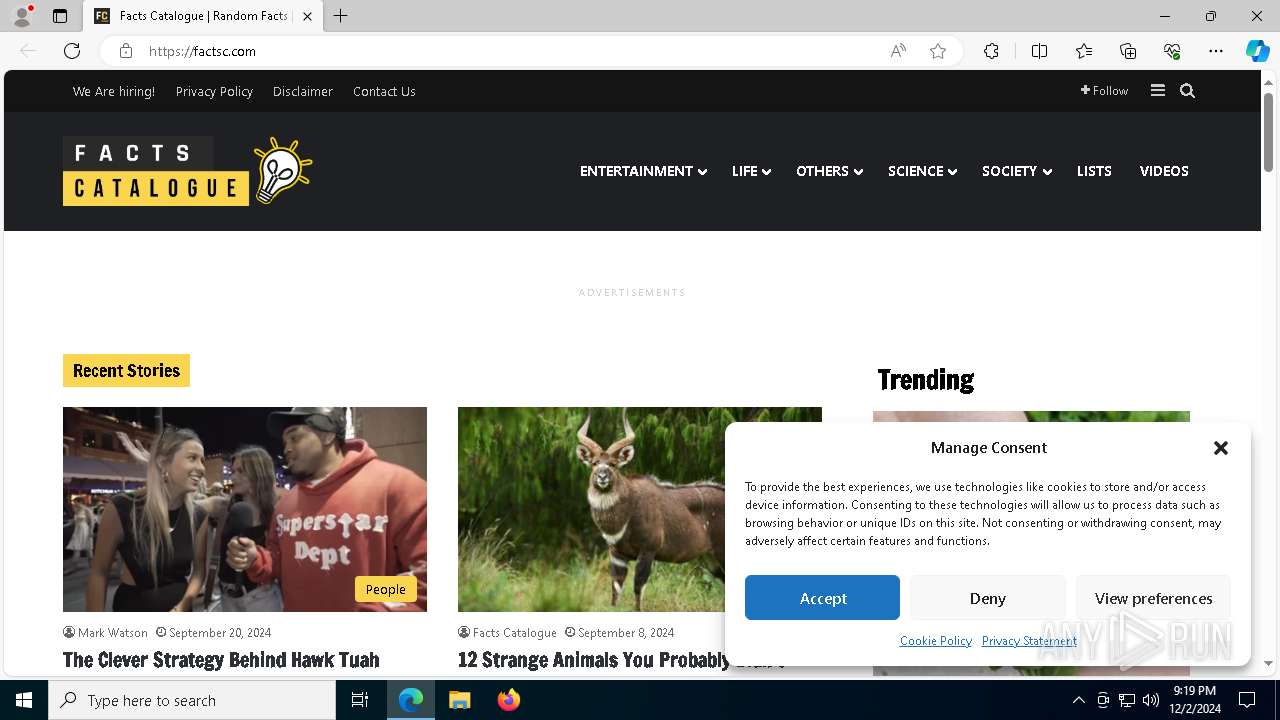The width and height of the screenshot is (1280, 720).
Task: Accept cookies
Action: (x=822, y=598)
